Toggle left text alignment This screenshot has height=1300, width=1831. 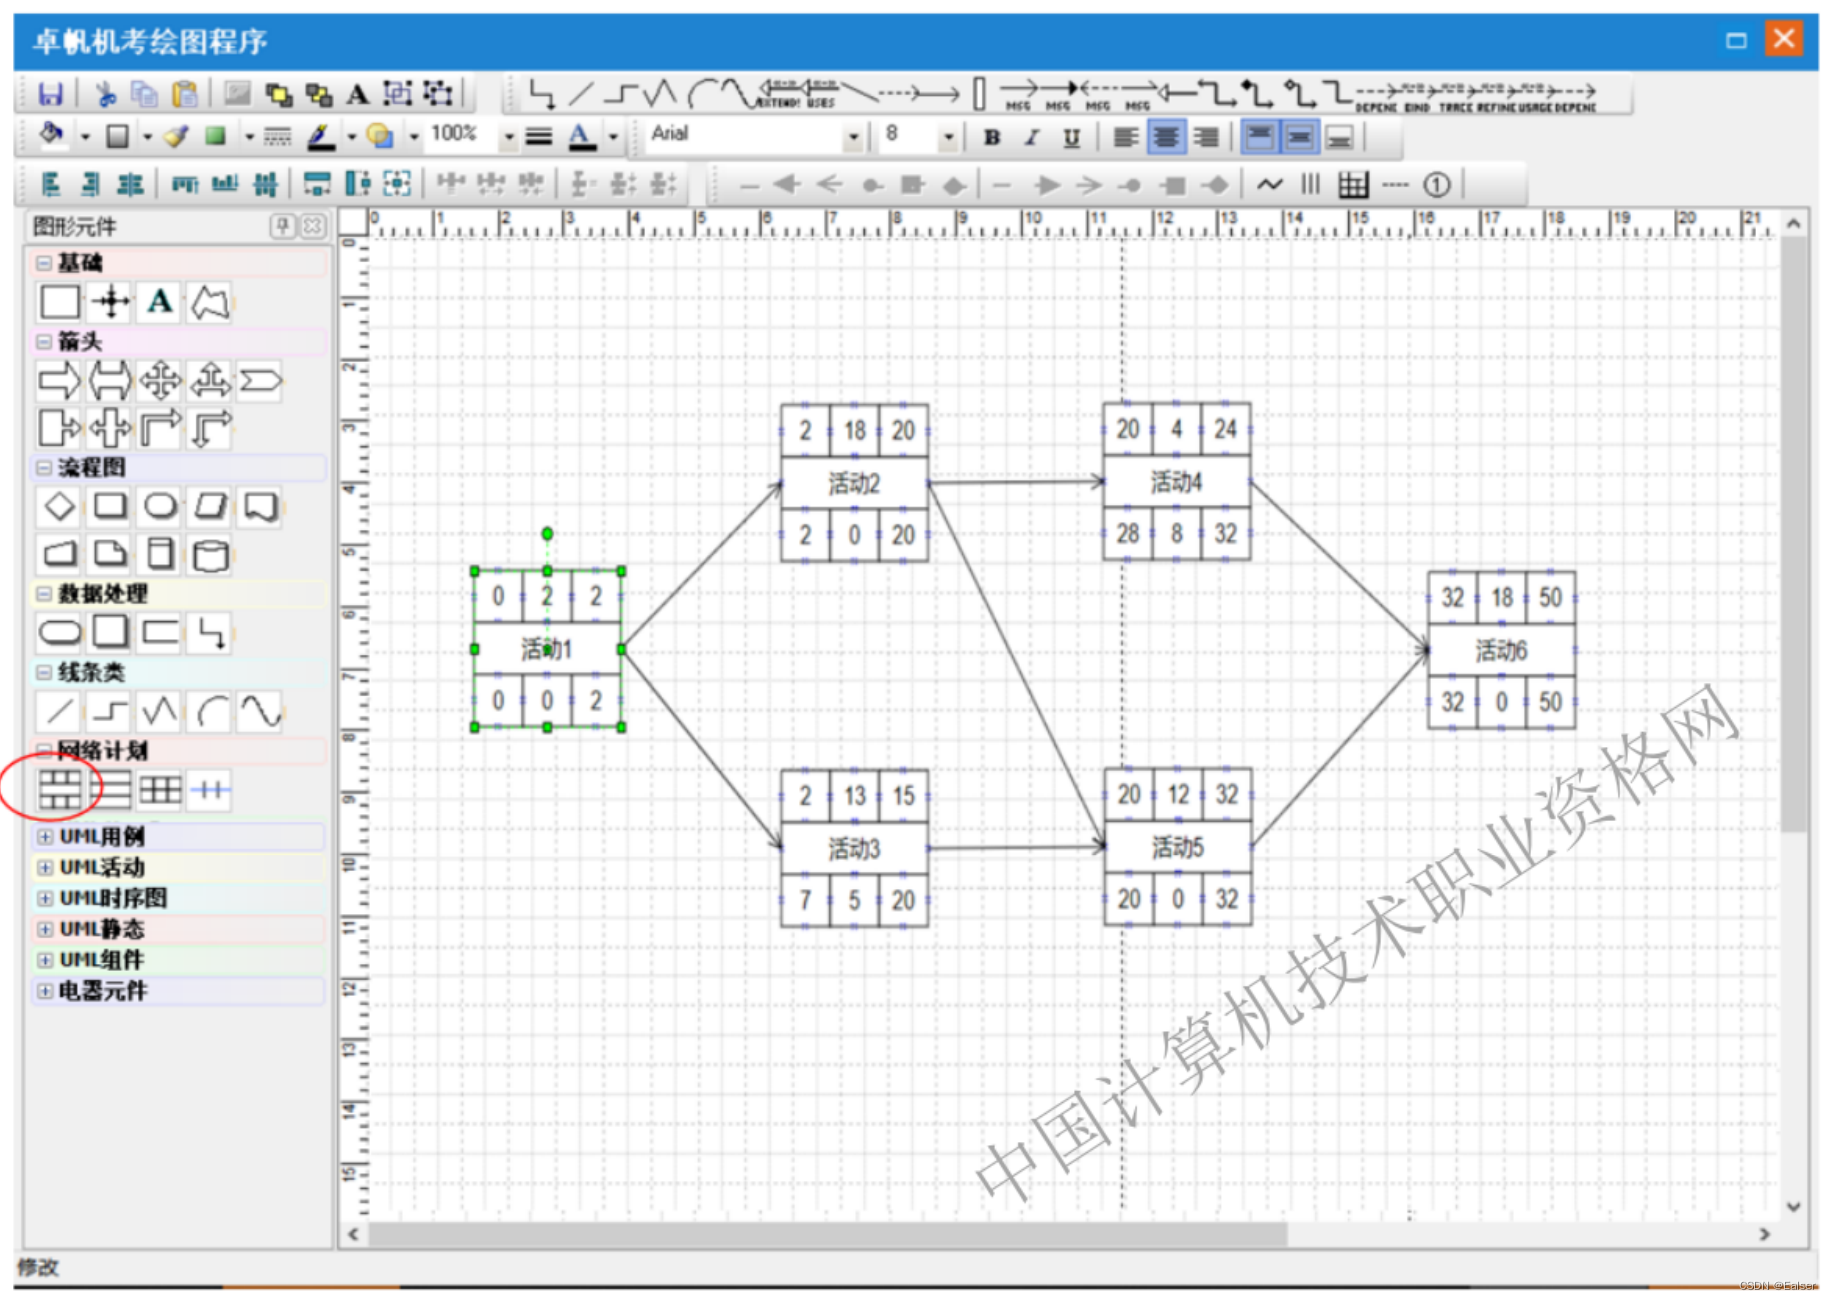pos(1126,137)
